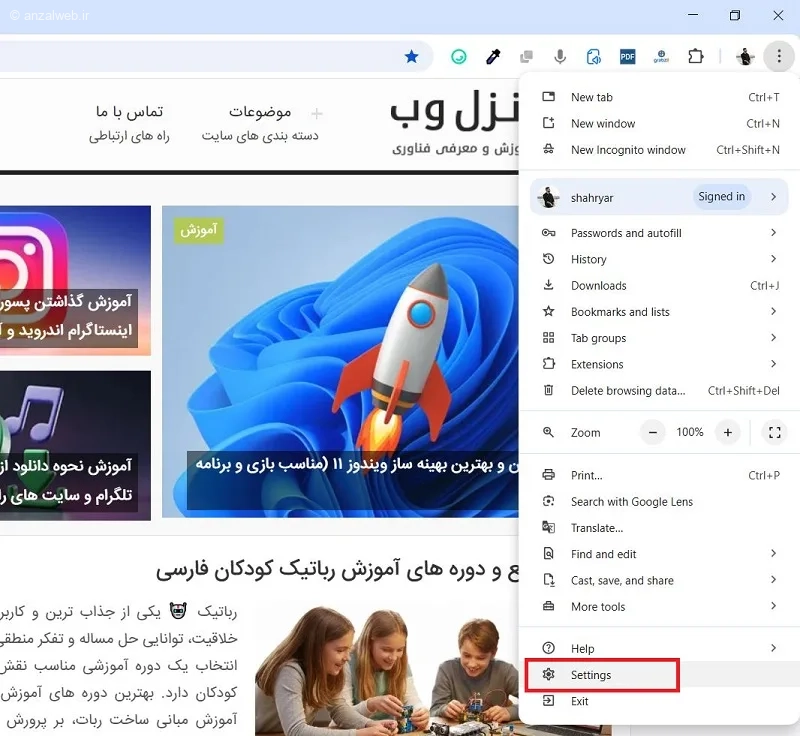Screen dimensions: 800x736
Task: Choose Delete browsing data
Action: (x=659, y=391)
